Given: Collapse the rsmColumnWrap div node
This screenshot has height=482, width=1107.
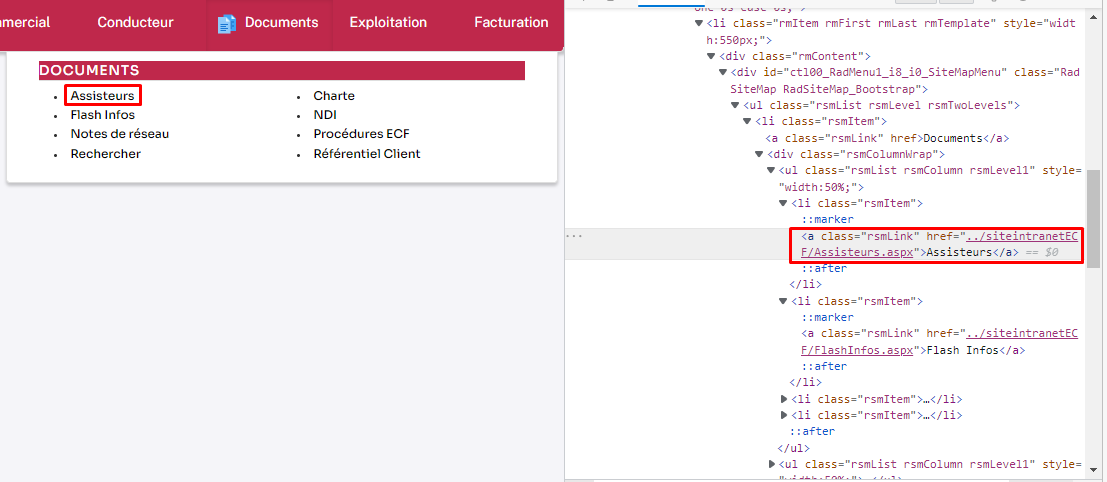Looking at the screenshot, I should coord(759,154).
